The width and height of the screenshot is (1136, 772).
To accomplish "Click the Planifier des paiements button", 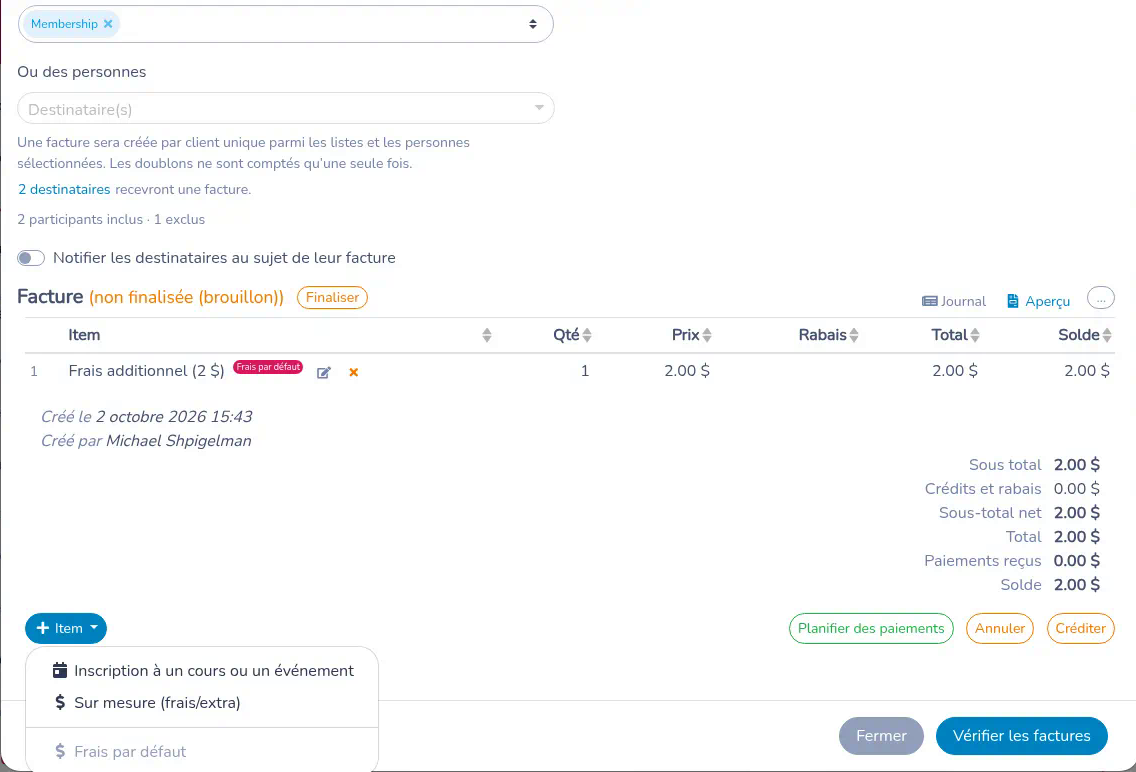I will 871,629.
